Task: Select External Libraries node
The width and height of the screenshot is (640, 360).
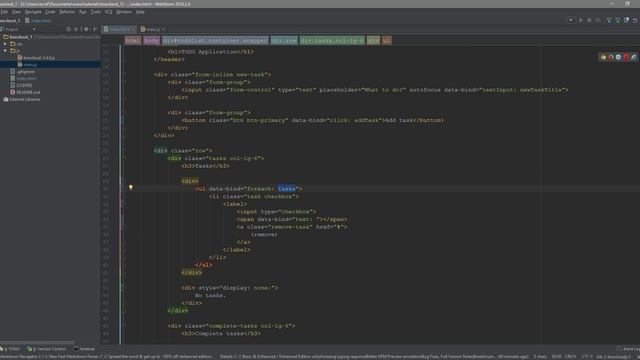Action: (x=22, y=99)
